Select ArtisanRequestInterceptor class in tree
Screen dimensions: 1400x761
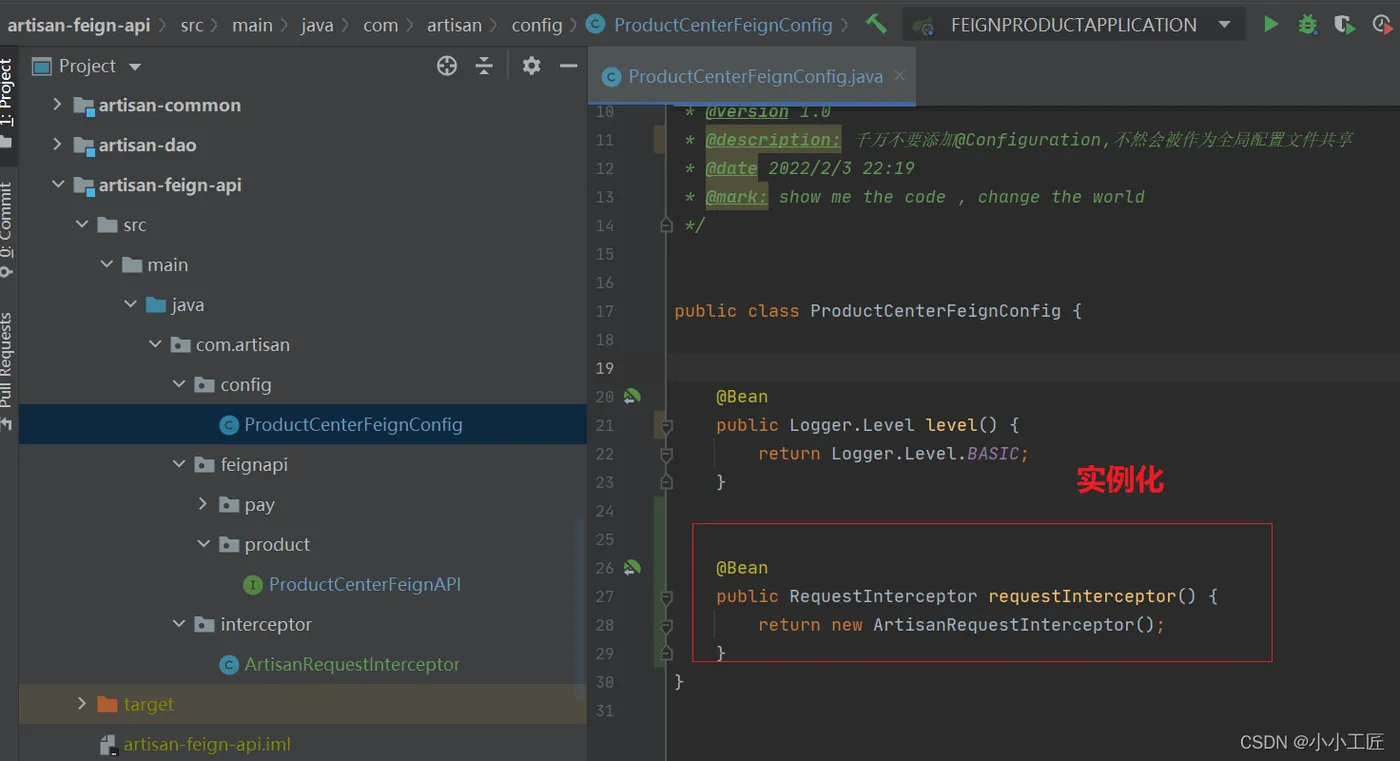pyautogui.click(x=352, y=665)
